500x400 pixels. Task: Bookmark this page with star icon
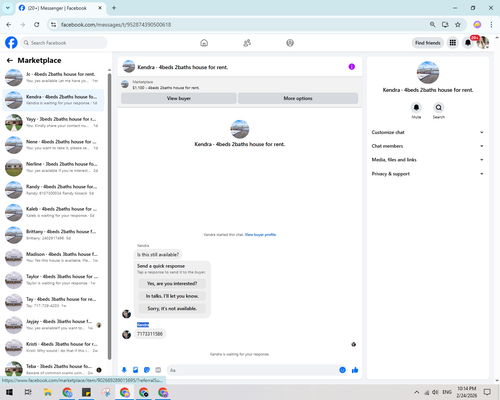458,24
